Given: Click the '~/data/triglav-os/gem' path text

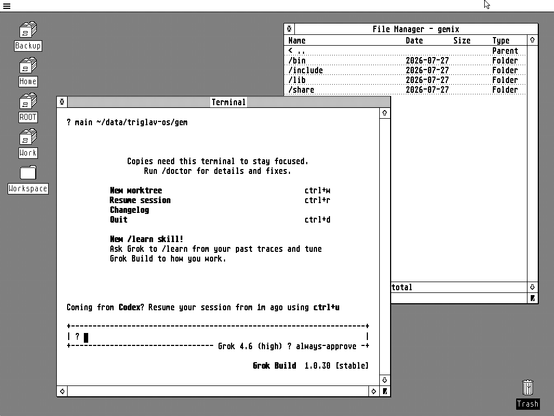Looking at the screenshot, I should [x=142, y=122].
